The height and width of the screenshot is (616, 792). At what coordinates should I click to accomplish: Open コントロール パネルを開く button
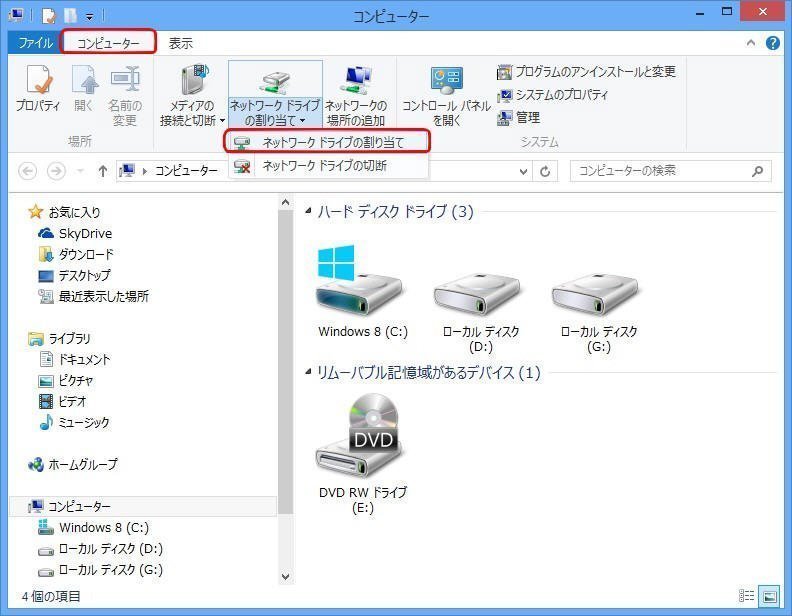pyautogui.click(x=447, y=95)
